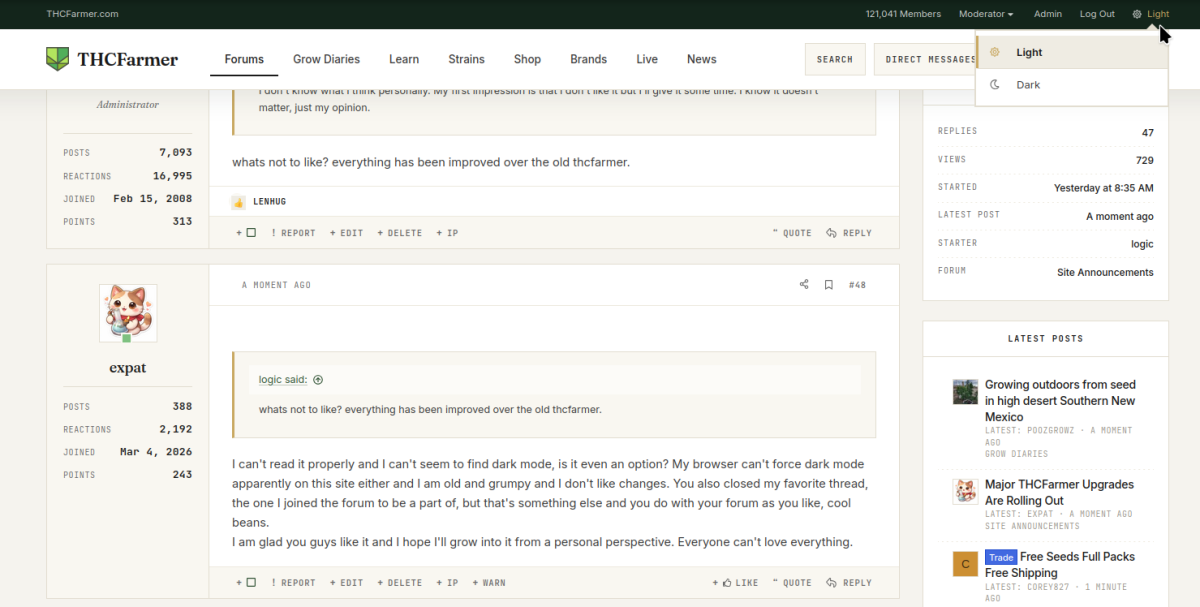
Task: Open expat's cat avatar
Action: pyautogui.click(x=128, y=312)
